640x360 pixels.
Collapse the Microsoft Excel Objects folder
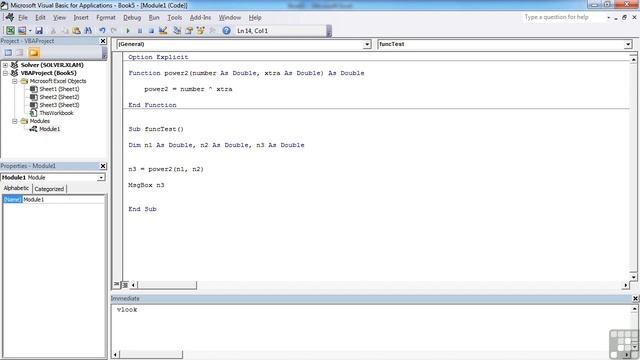(14, 81)
